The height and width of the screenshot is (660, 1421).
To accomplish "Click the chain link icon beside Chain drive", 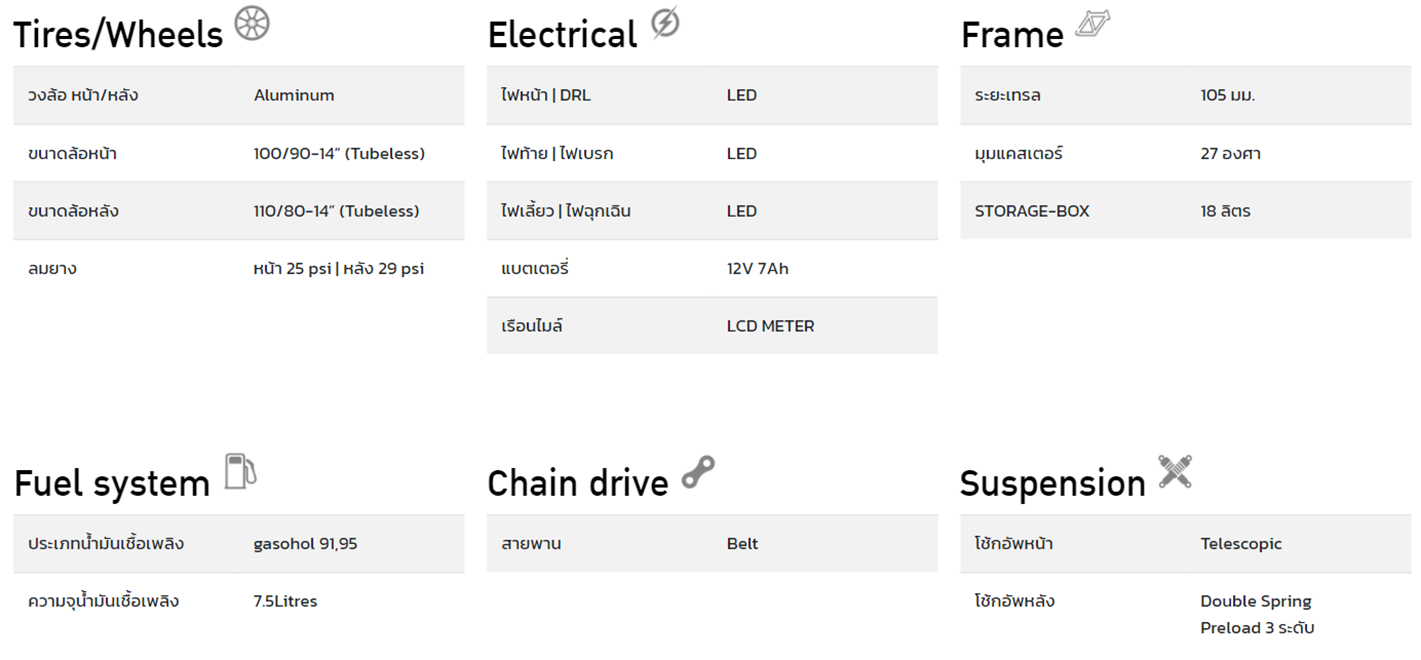I will (698, 472).
